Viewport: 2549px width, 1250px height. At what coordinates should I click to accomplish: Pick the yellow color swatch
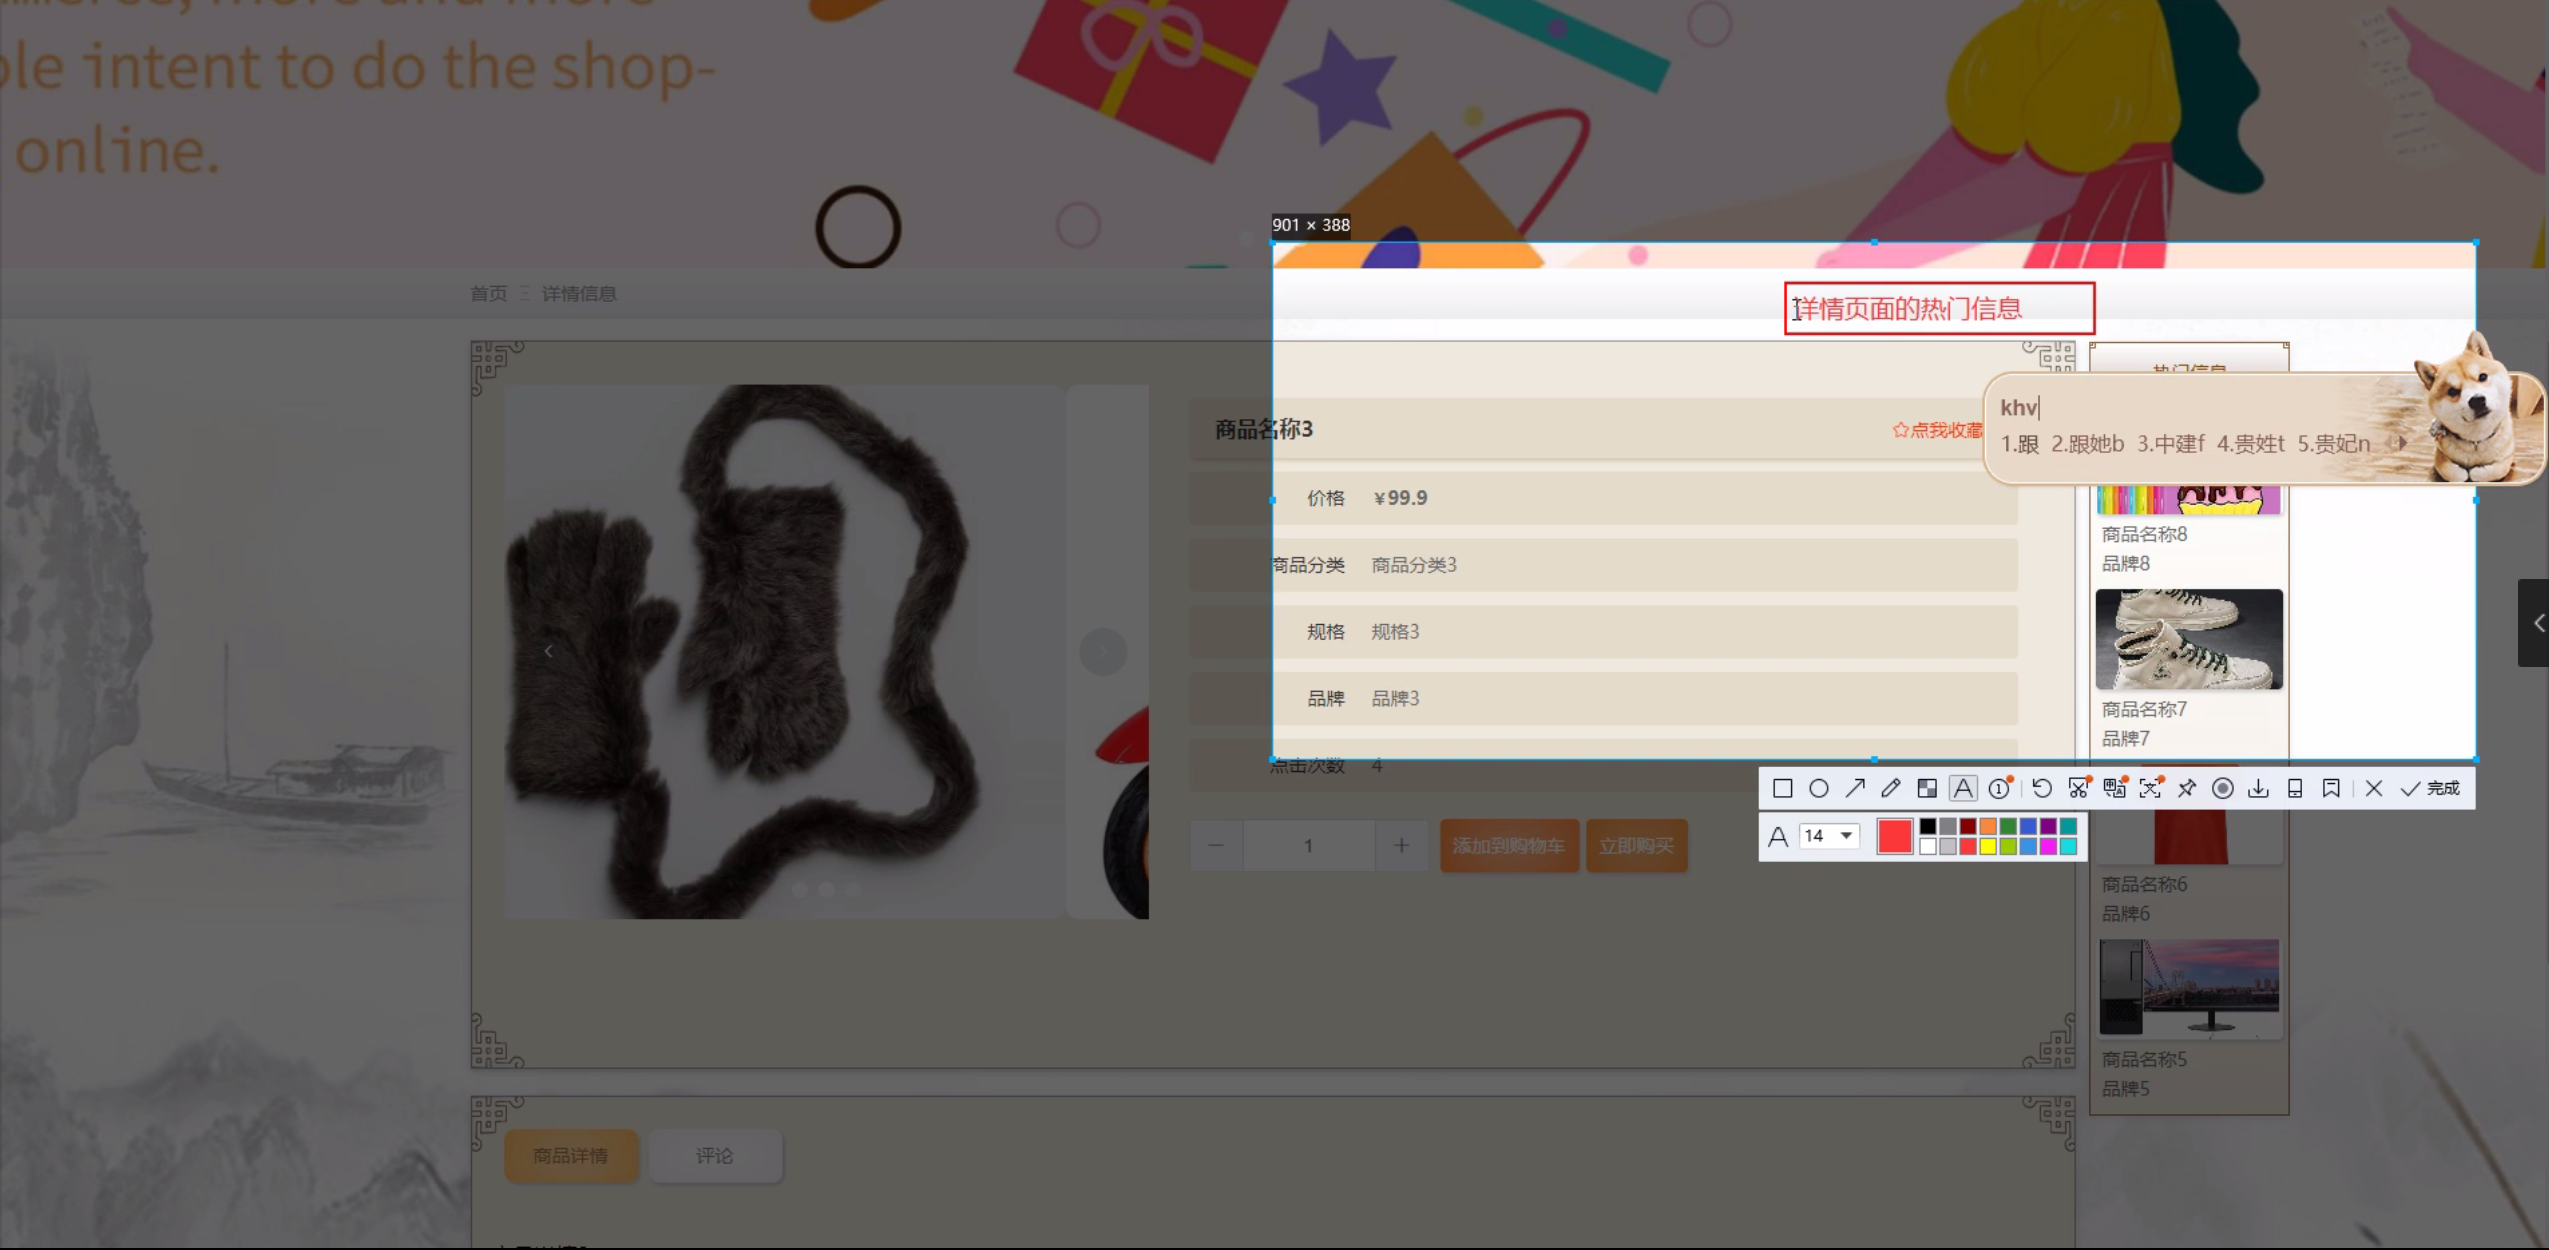pyautogui.click(x=1988, y=847)
